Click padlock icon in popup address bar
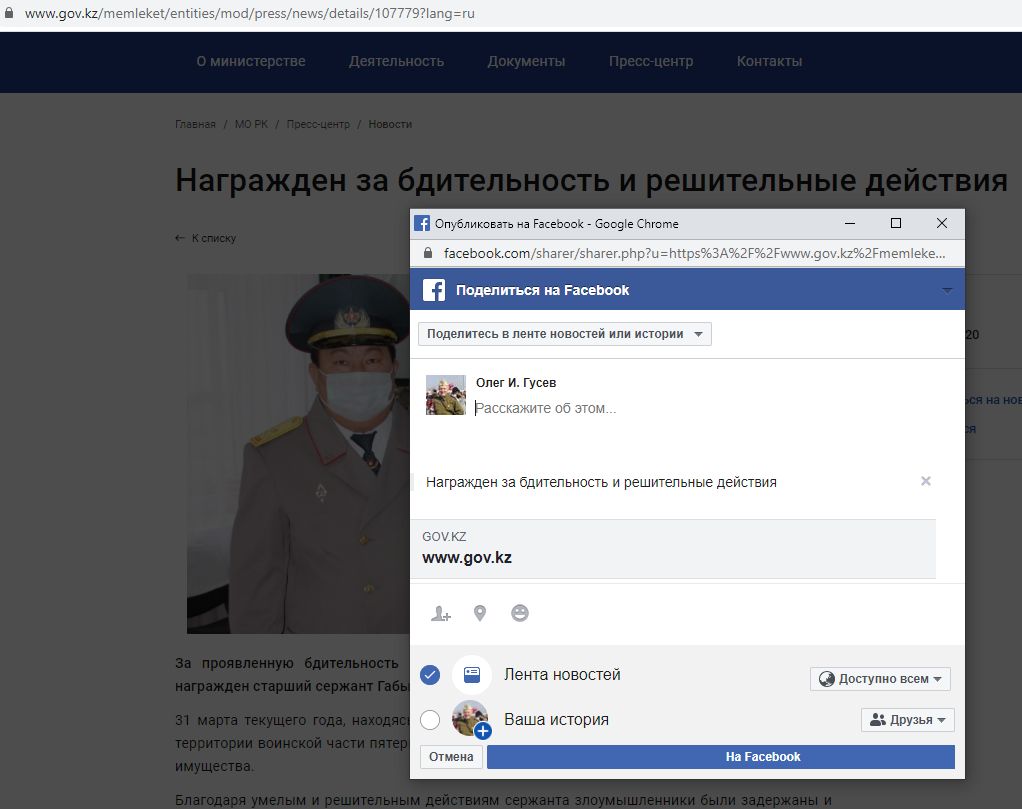Screen dimensions: 1022x809 pos(428,253)
